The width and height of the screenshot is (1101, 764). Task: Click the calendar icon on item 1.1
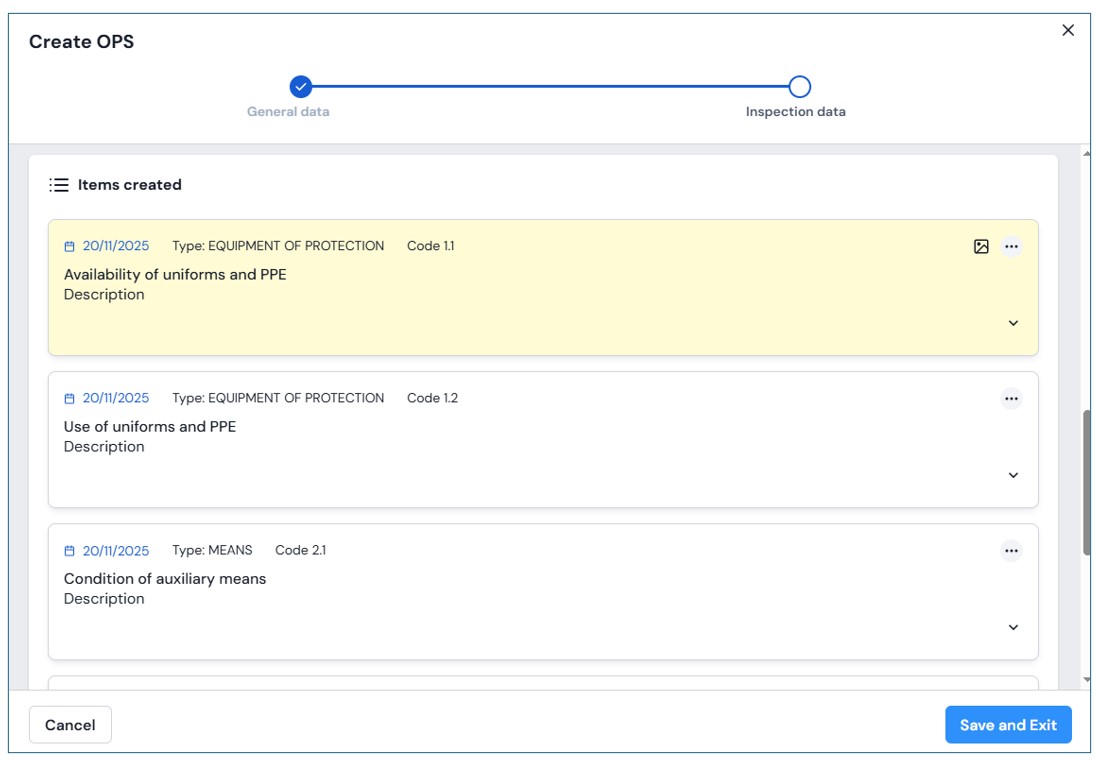(70, 247)
